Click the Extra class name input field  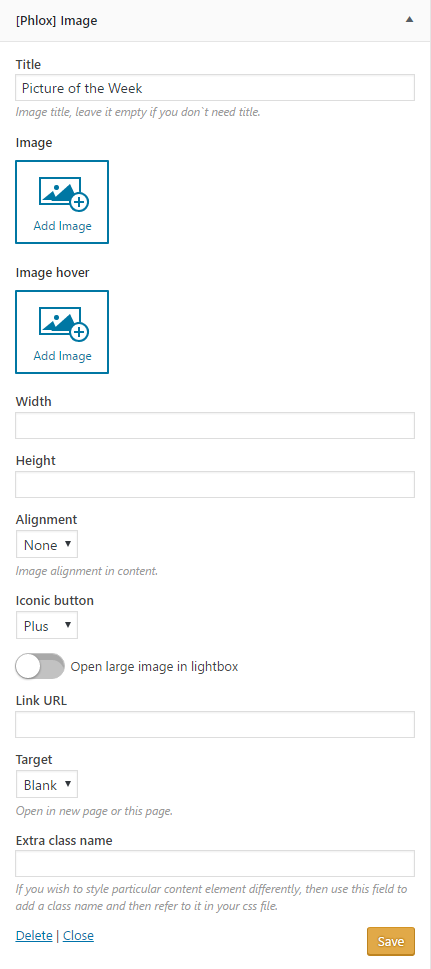click(215, 863)
